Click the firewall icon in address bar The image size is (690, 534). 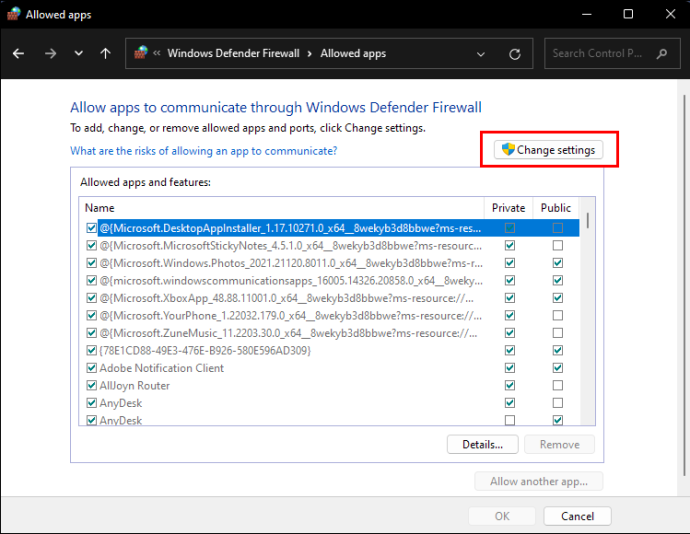tap(141, 53)
